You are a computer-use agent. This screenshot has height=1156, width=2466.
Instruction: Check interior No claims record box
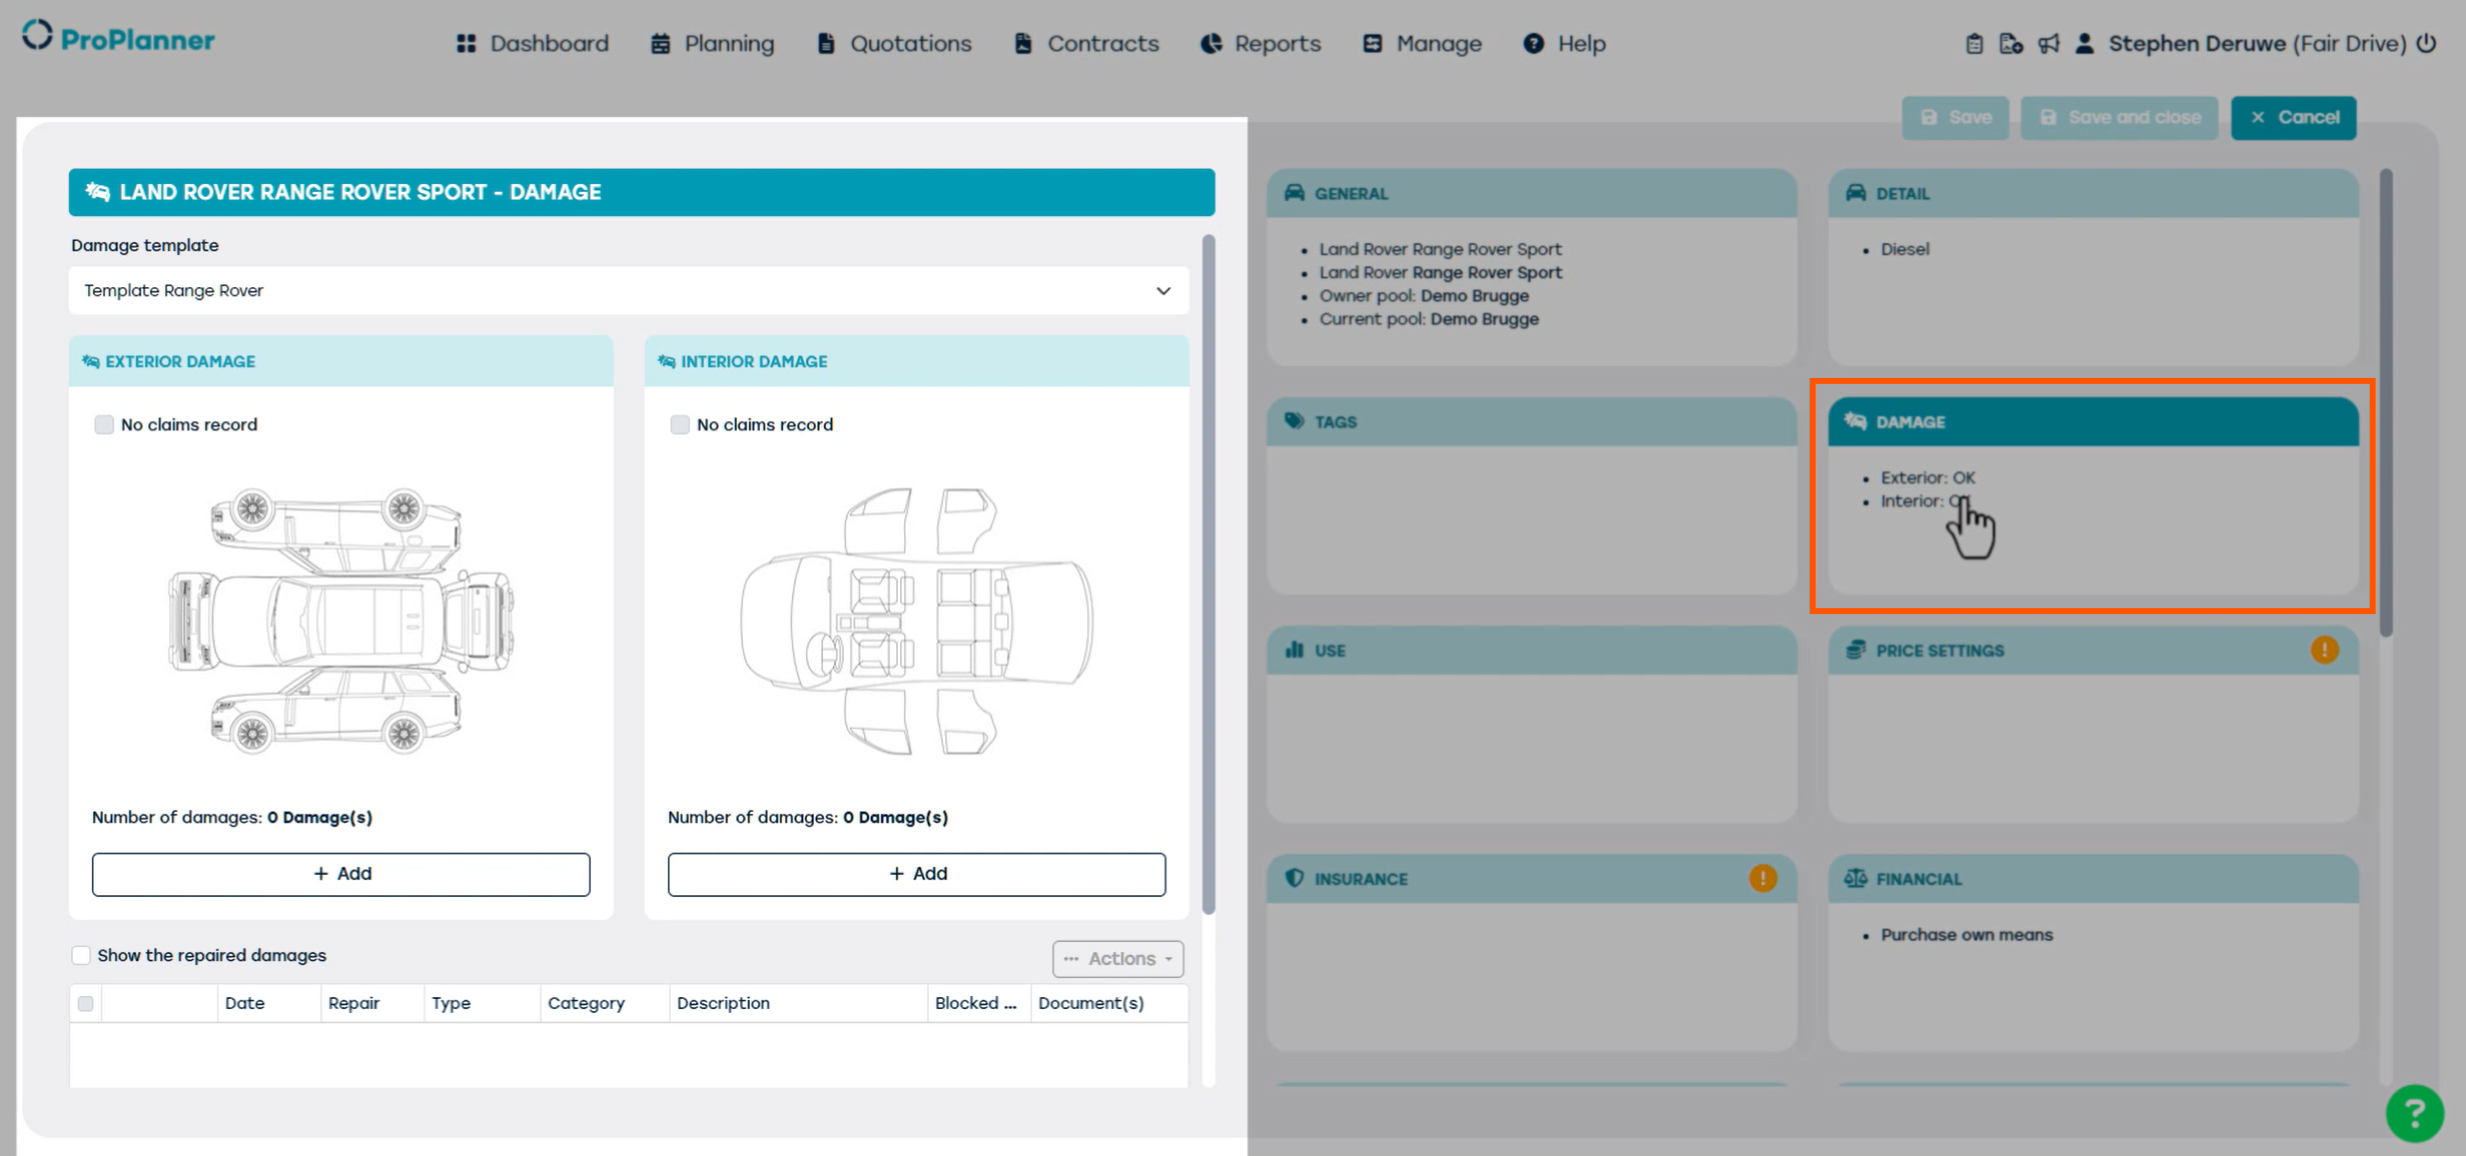tap(680, 425)
